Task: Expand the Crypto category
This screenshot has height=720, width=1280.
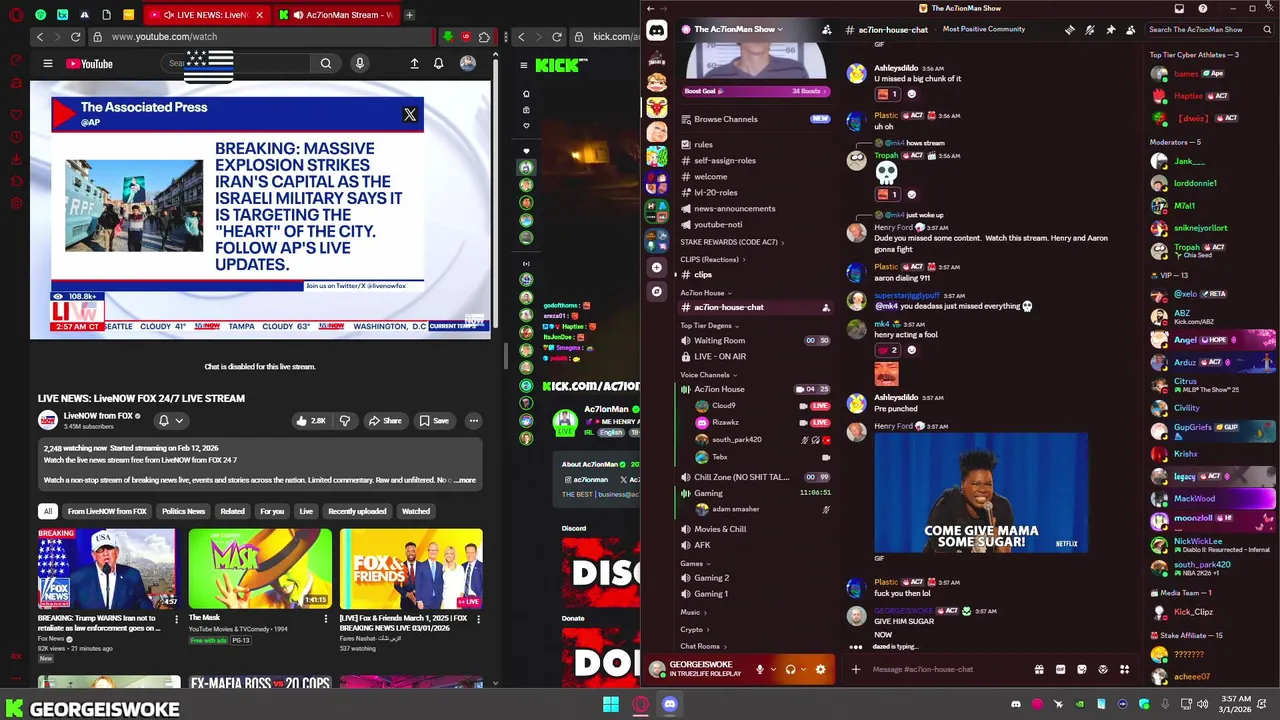Action: click(695, 630)
